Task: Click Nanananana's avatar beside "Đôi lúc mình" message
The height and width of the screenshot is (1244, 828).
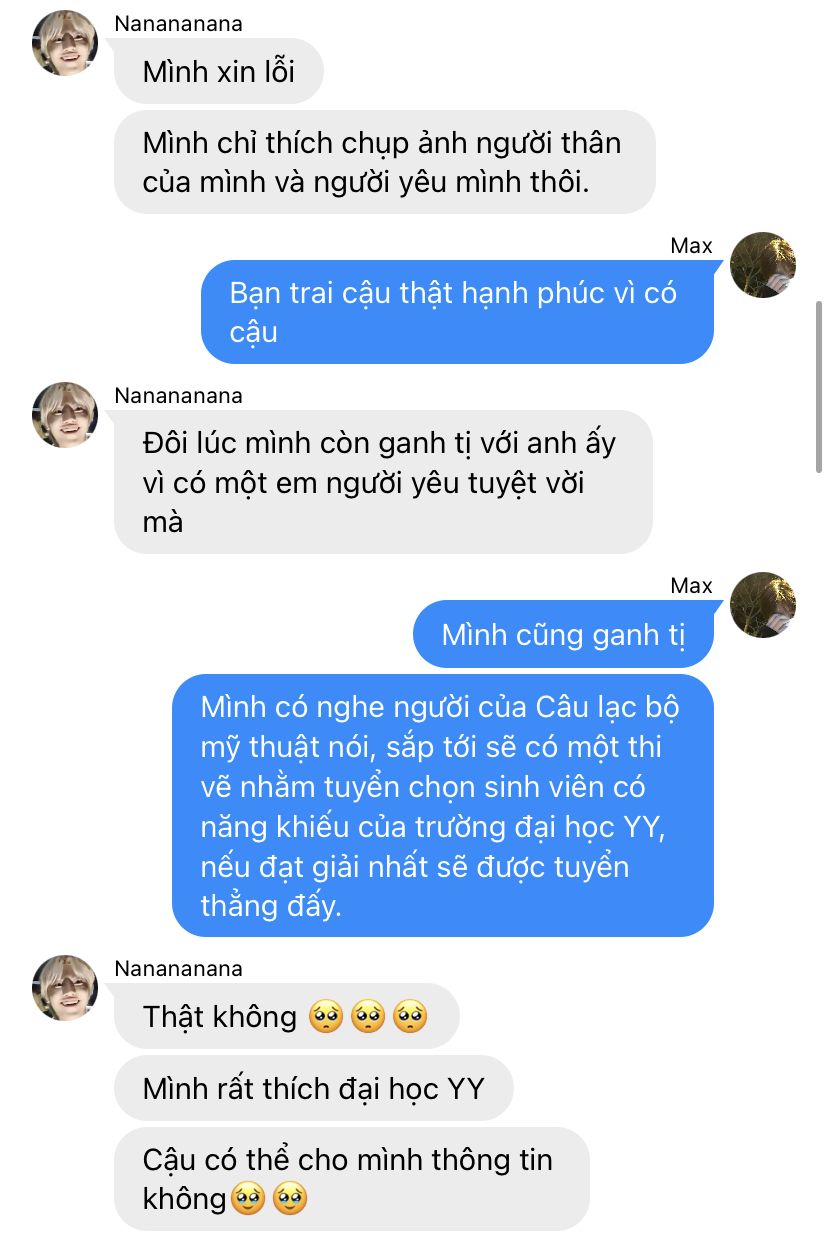Action: [x=65, y=414]
